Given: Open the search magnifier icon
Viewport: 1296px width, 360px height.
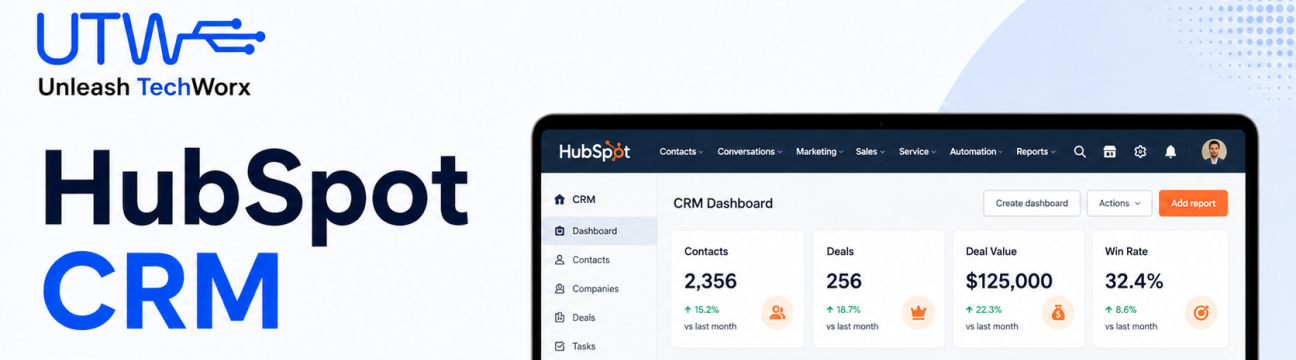Looking at the screenshot, I should click(x=1080, y=152).
